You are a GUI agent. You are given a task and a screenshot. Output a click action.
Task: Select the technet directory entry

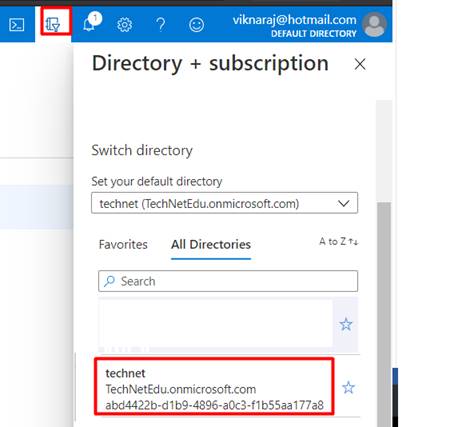(214, 387)
